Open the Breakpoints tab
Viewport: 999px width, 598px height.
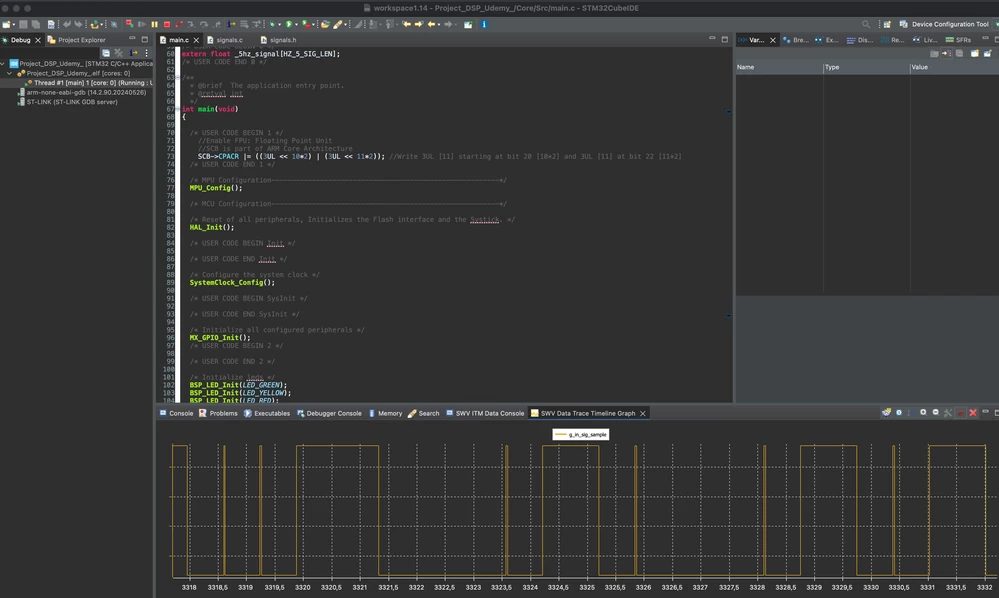796,39
